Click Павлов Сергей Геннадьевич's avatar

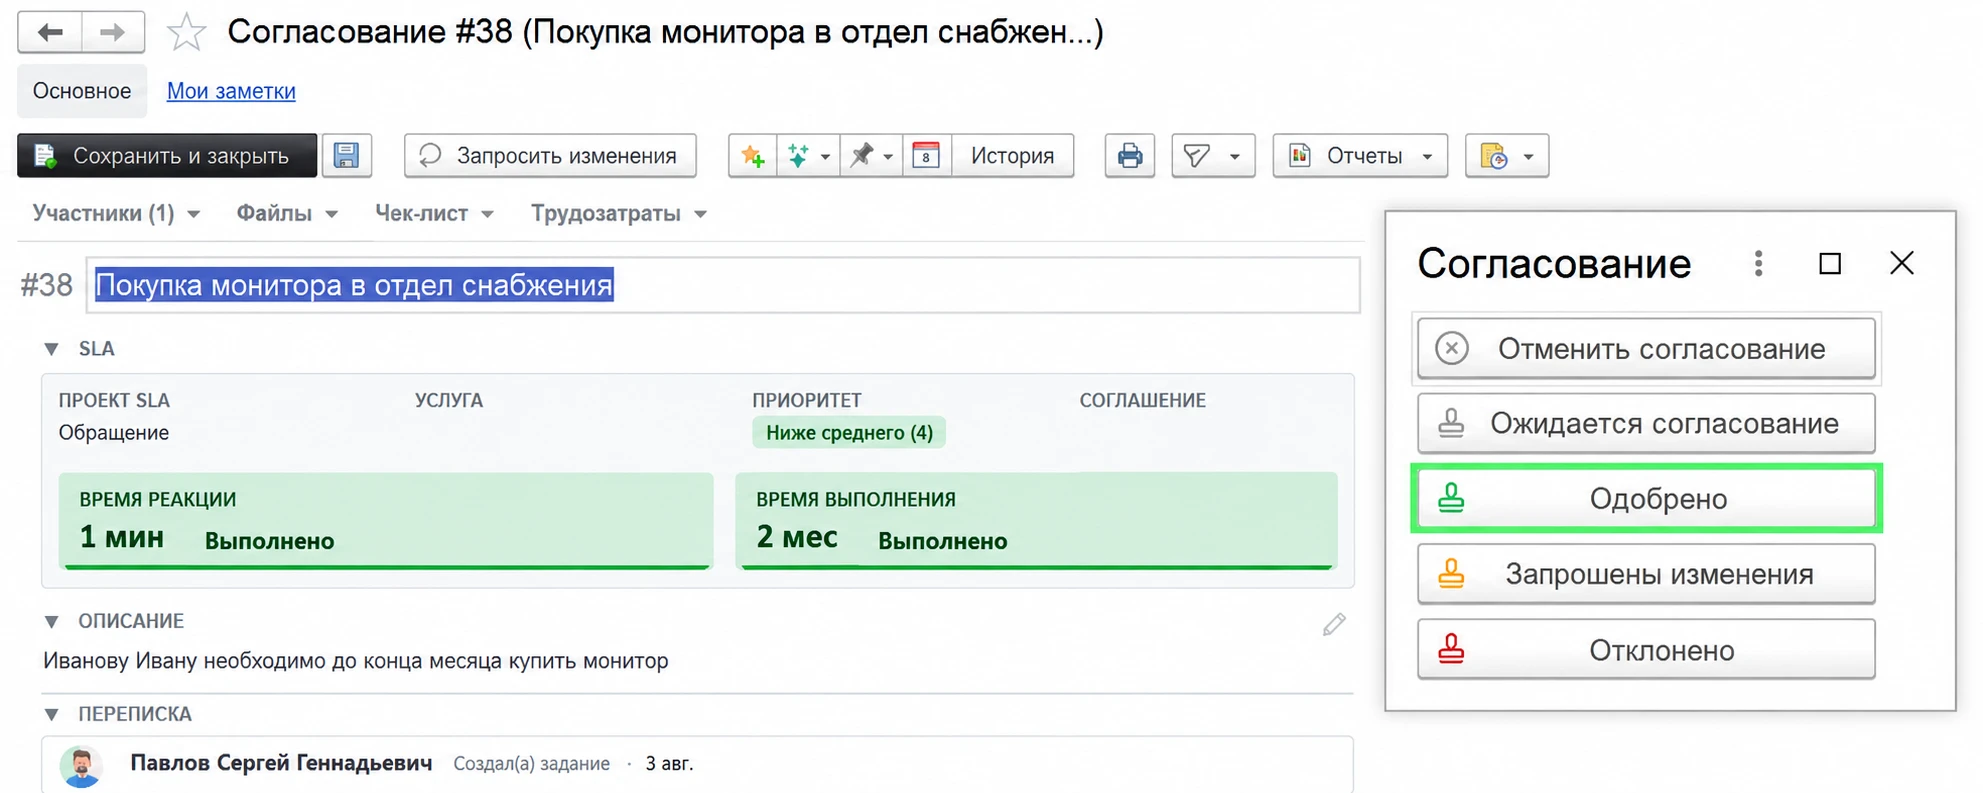[x=81, y=766]
